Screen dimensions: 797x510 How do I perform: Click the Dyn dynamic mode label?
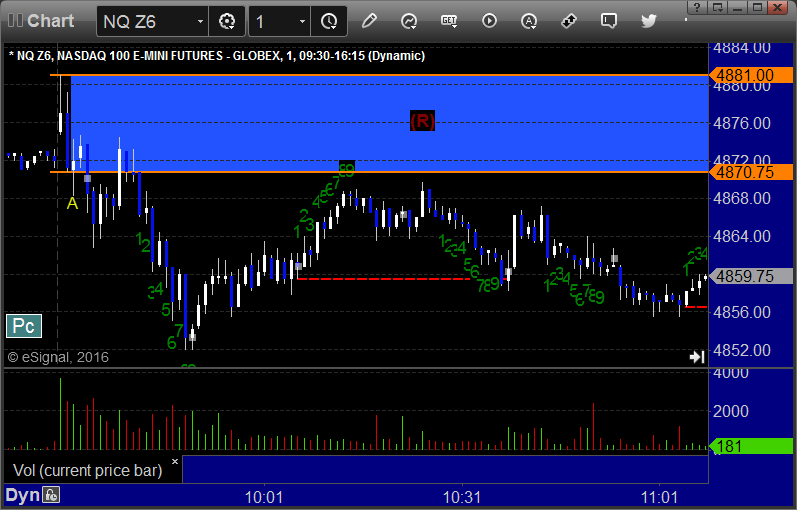tap(22, 495)
